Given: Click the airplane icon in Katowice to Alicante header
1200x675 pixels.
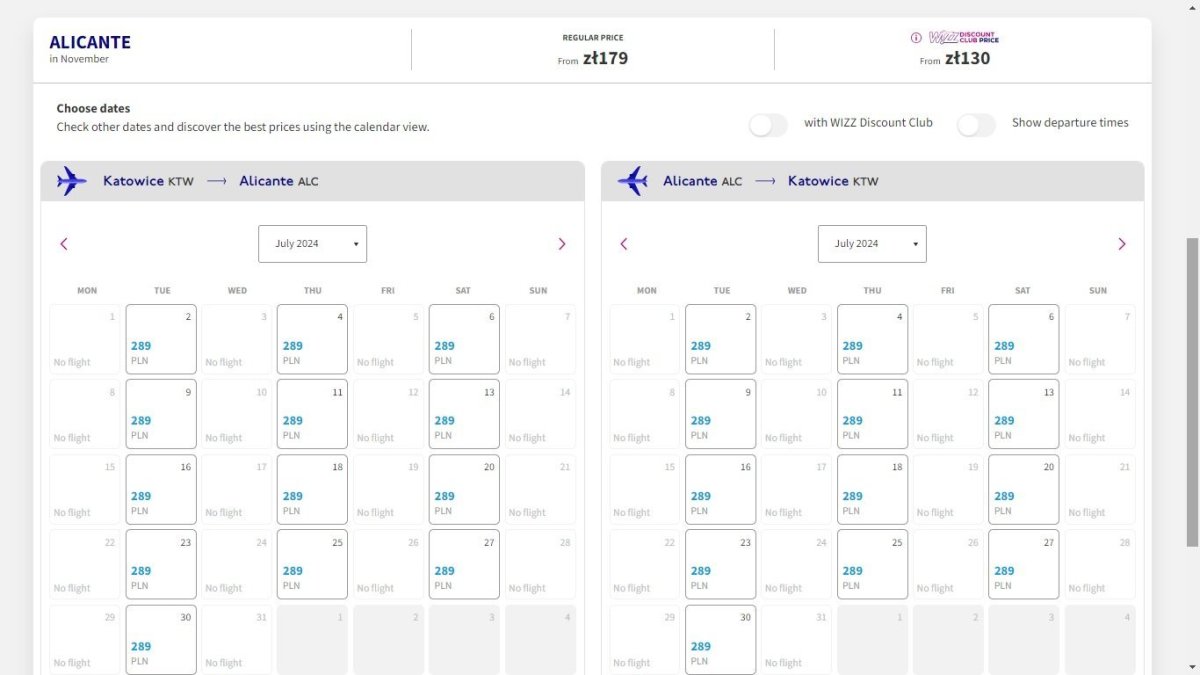Looking at the screenshot, I should click(71, 181).
